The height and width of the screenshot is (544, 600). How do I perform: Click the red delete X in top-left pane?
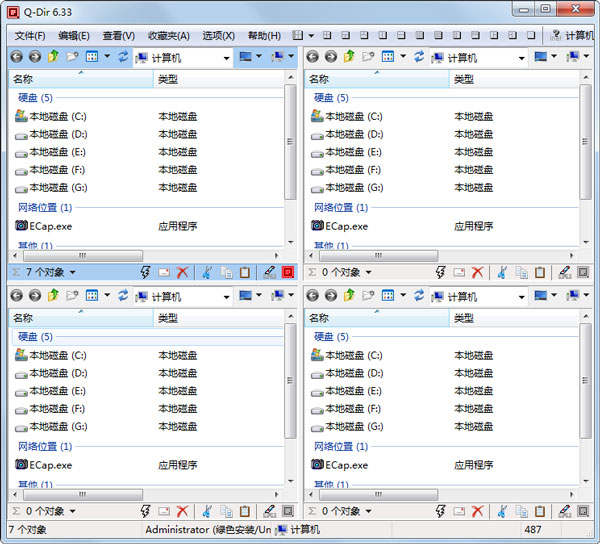[182, 272]
